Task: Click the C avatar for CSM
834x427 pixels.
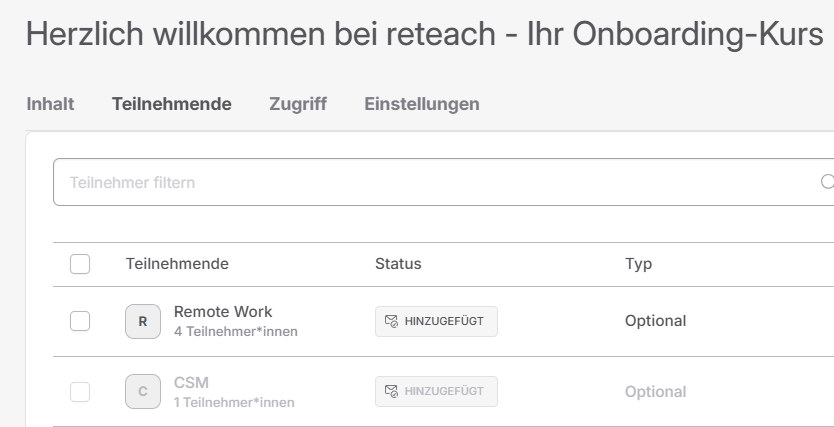Action: [x=143, y=391]
